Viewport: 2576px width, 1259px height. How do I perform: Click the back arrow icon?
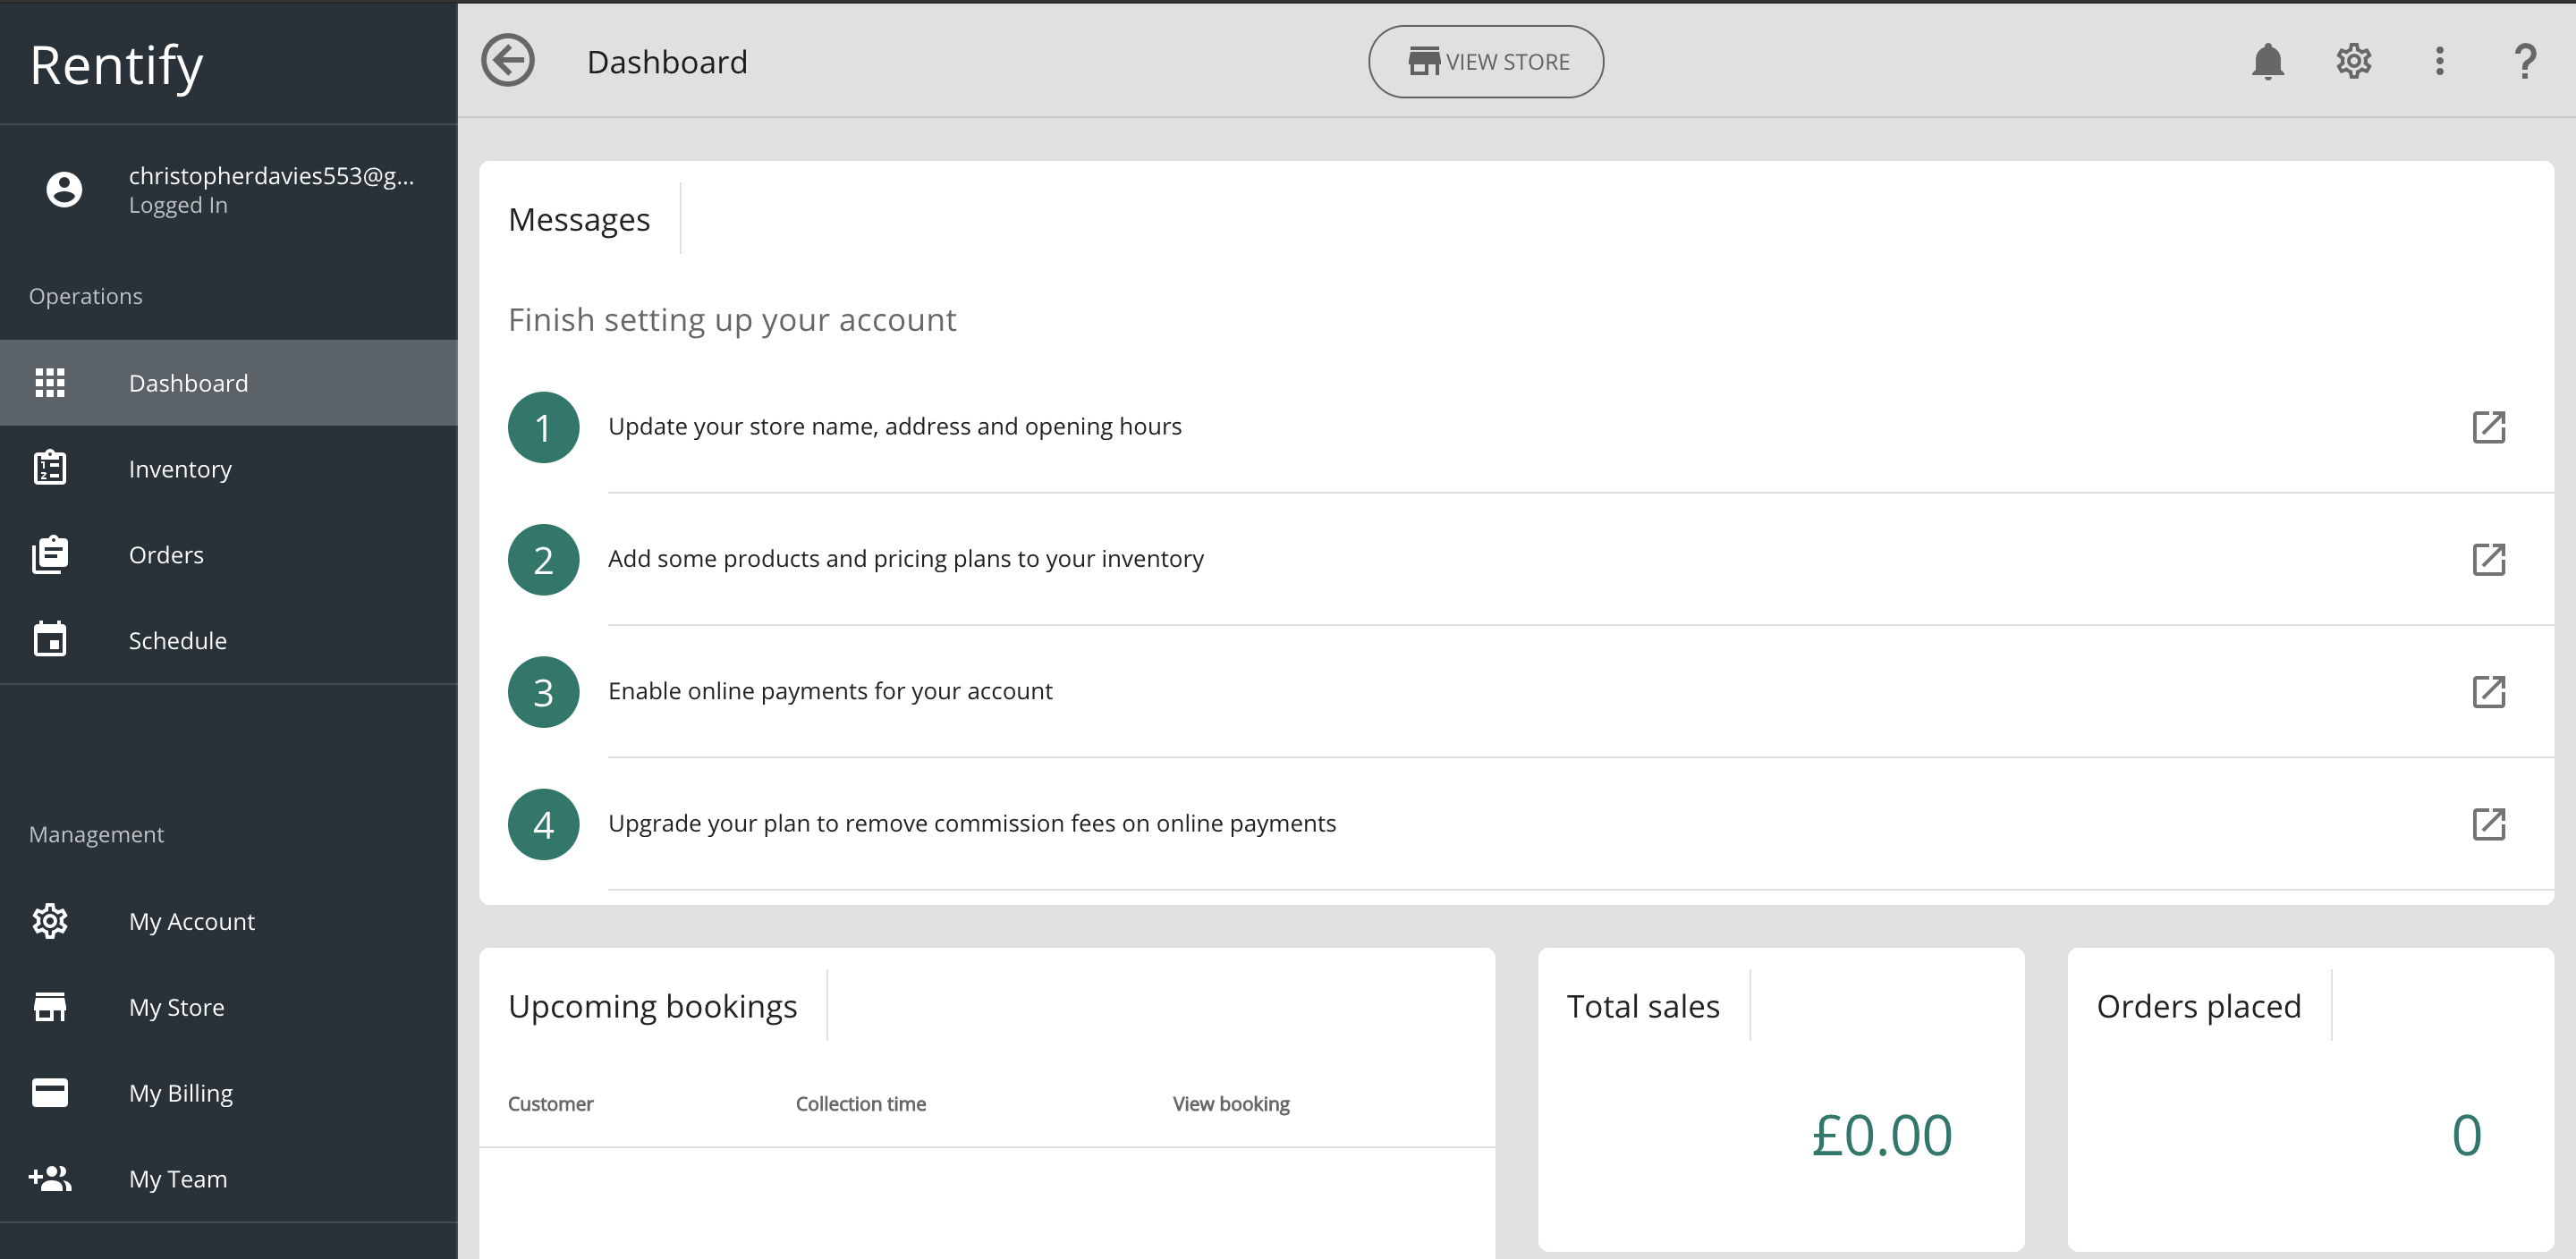(x=508, y=61)
